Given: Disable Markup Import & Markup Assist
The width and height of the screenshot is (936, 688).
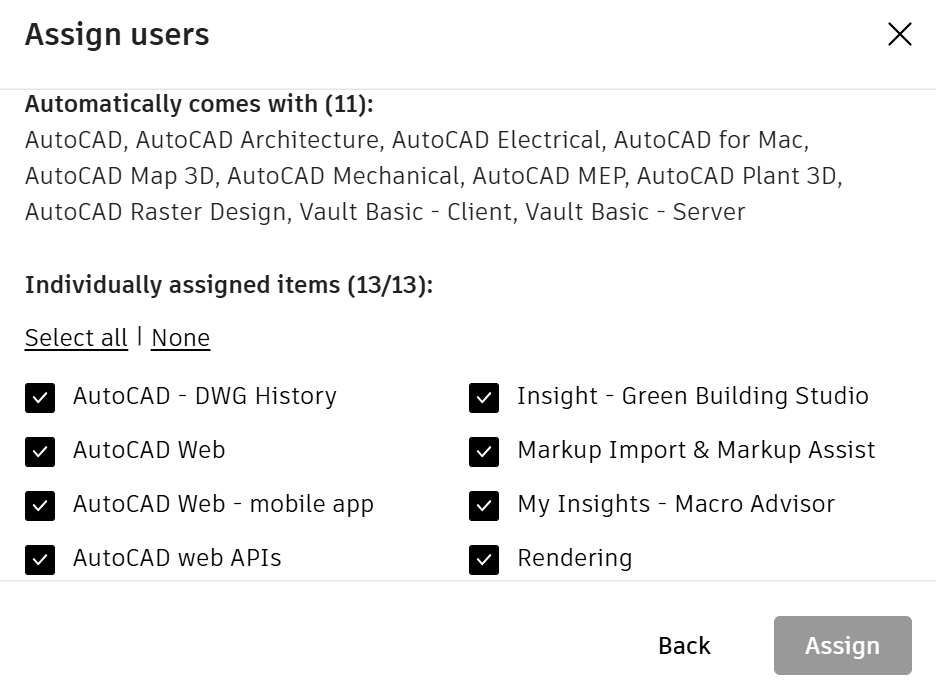Looking at the screenshot, I should pyautogui.click(x=484, y=452).
